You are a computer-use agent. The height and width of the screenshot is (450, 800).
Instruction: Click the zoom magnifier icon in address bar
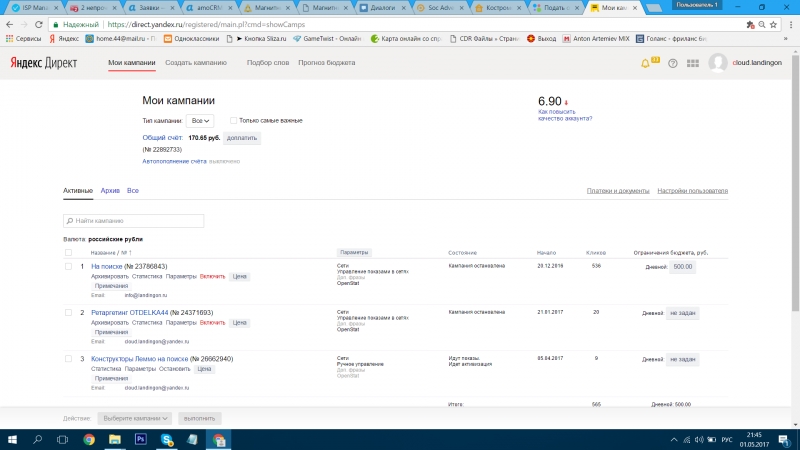coord(762,24)
